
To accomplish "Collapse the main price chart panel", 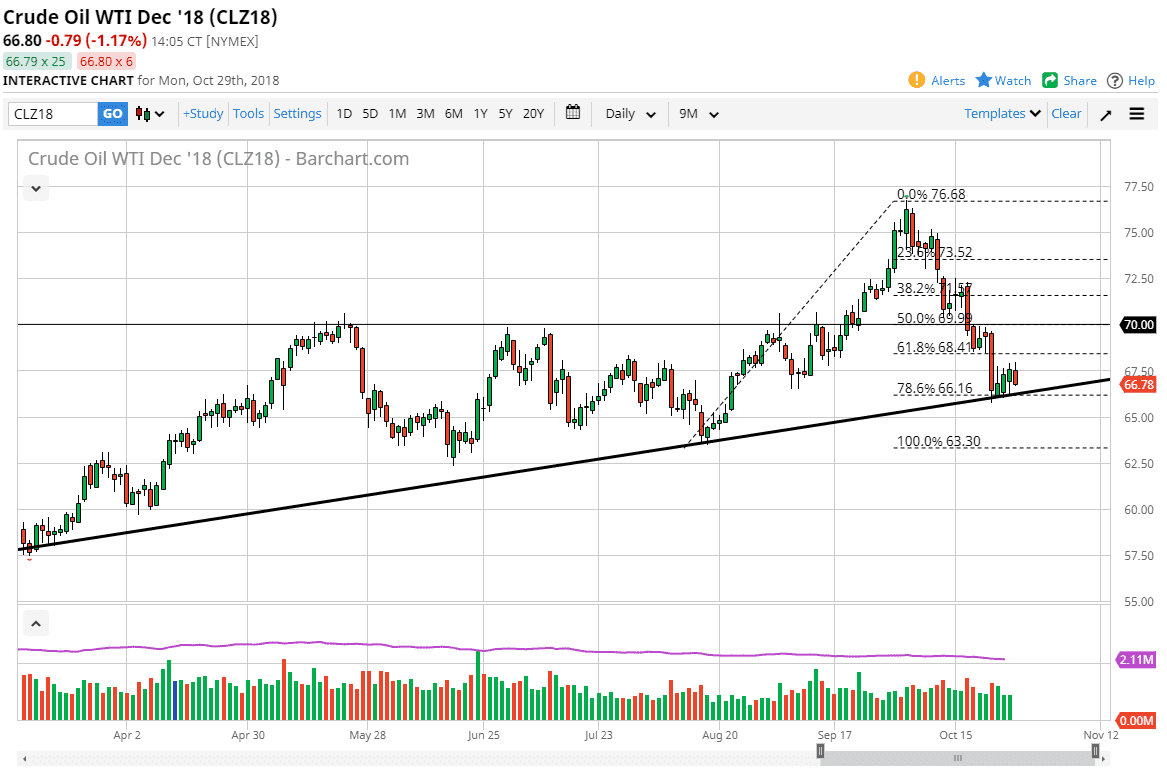I will click(35, 188).
